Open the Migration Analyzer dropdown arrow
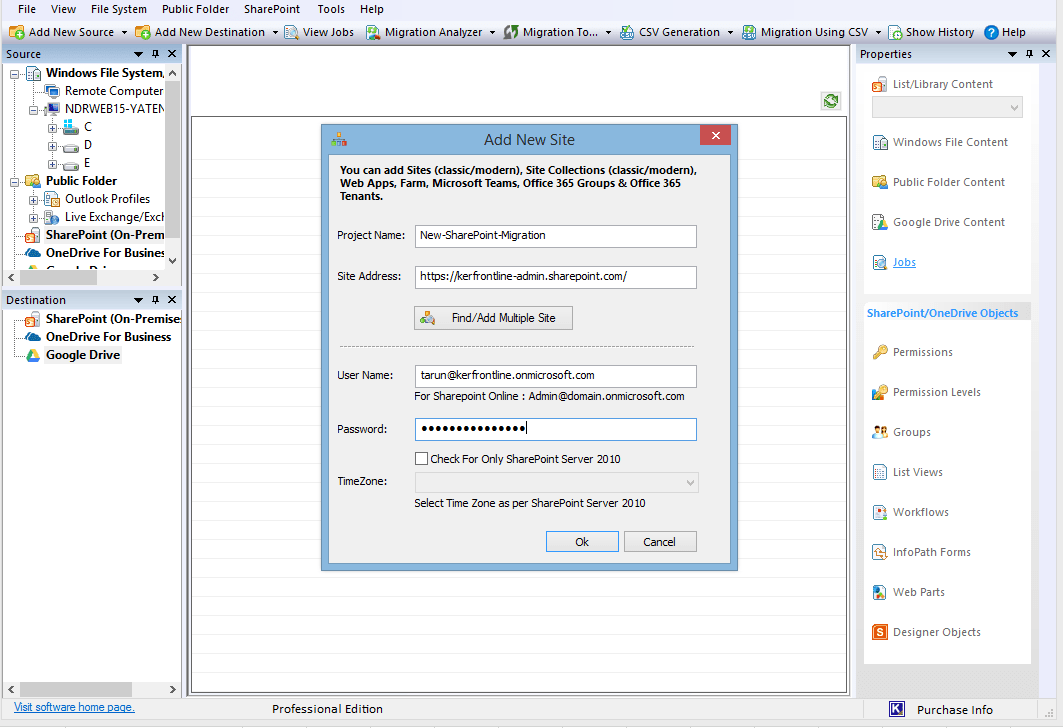This screenshot has width=1063, height=728. [492, 33]
